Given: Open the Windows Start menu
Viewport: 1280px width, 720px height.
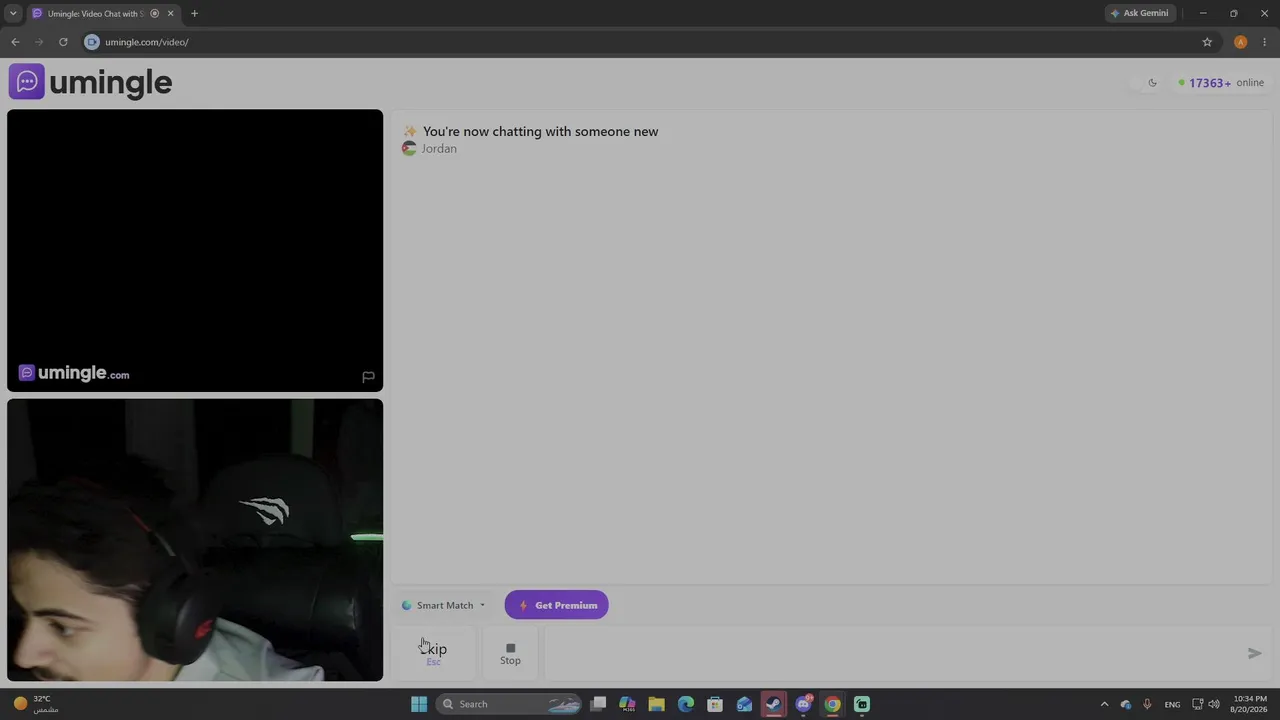Looking at the screenshot, I should pyautogui.click(x=419, y=704).
